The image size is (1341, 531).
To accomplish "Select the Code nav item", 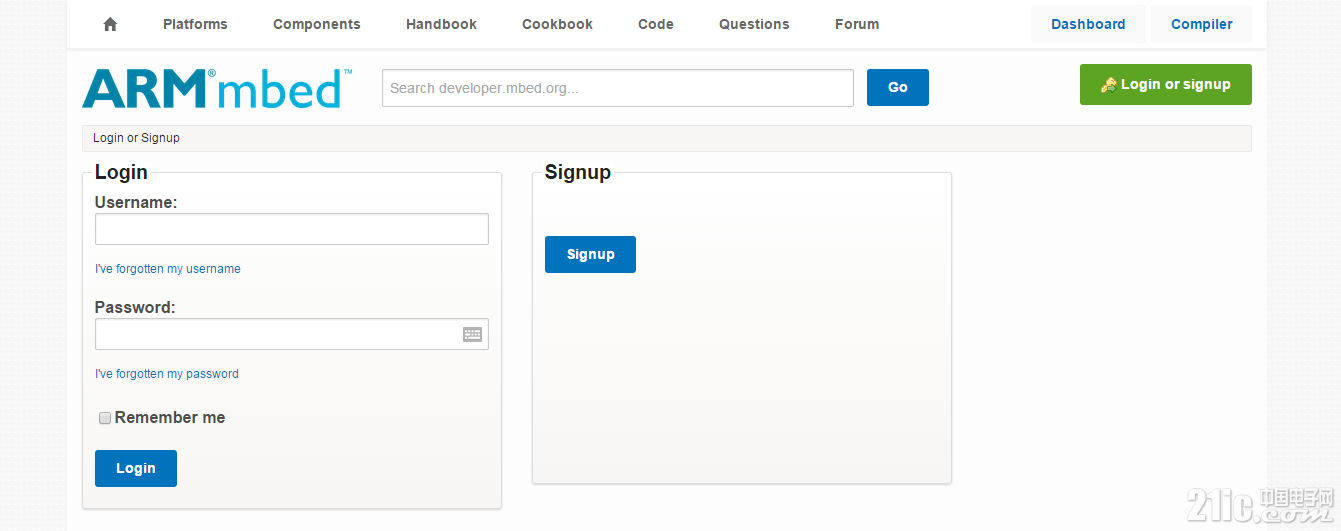I will (656, 24).
